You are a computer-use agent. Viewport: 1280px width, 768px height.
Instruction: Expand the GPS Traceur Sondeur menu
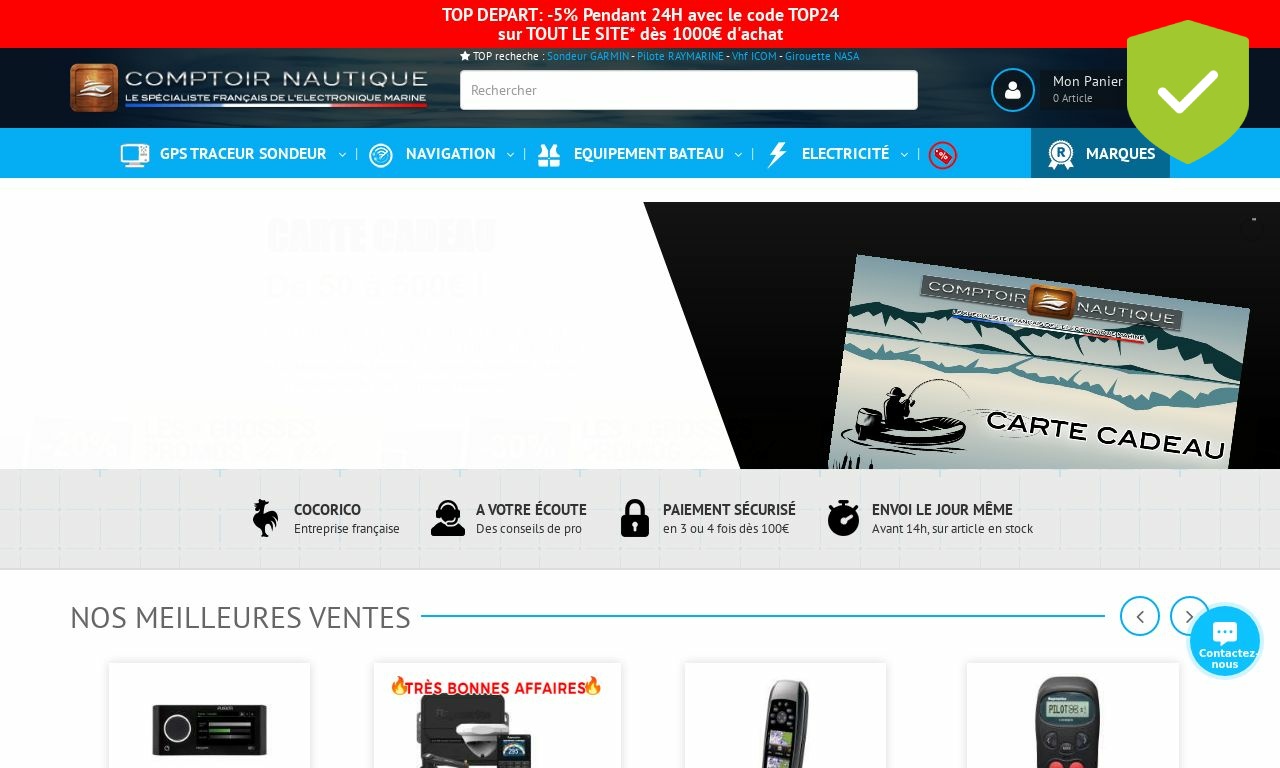tap(243, 154)
